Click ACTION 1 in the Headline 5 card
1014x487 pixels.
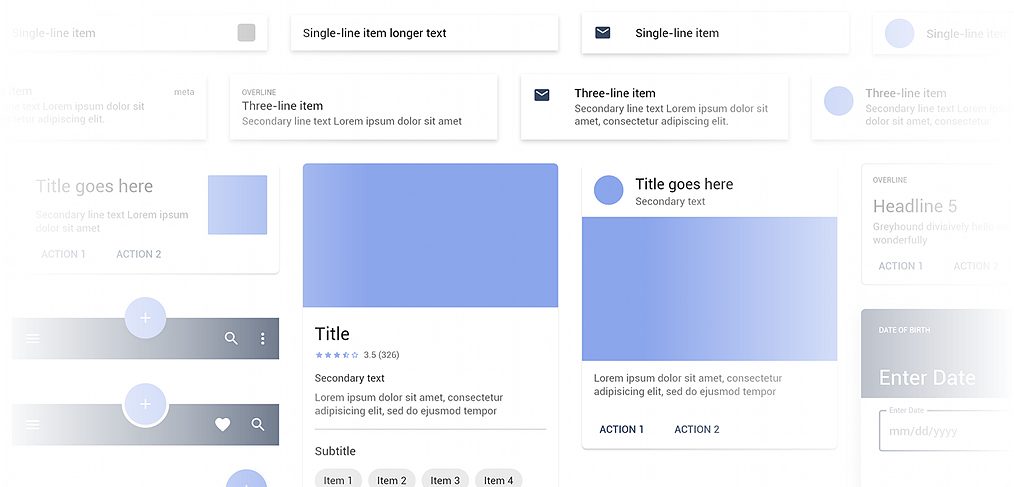[900, 266]
